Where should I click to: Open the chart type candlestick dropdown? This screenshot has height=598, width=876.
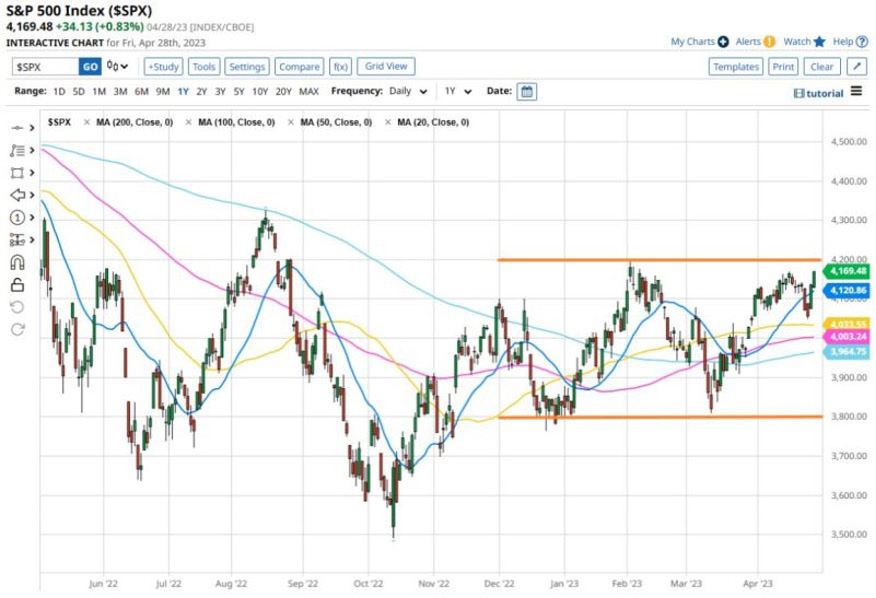(119, 66)
